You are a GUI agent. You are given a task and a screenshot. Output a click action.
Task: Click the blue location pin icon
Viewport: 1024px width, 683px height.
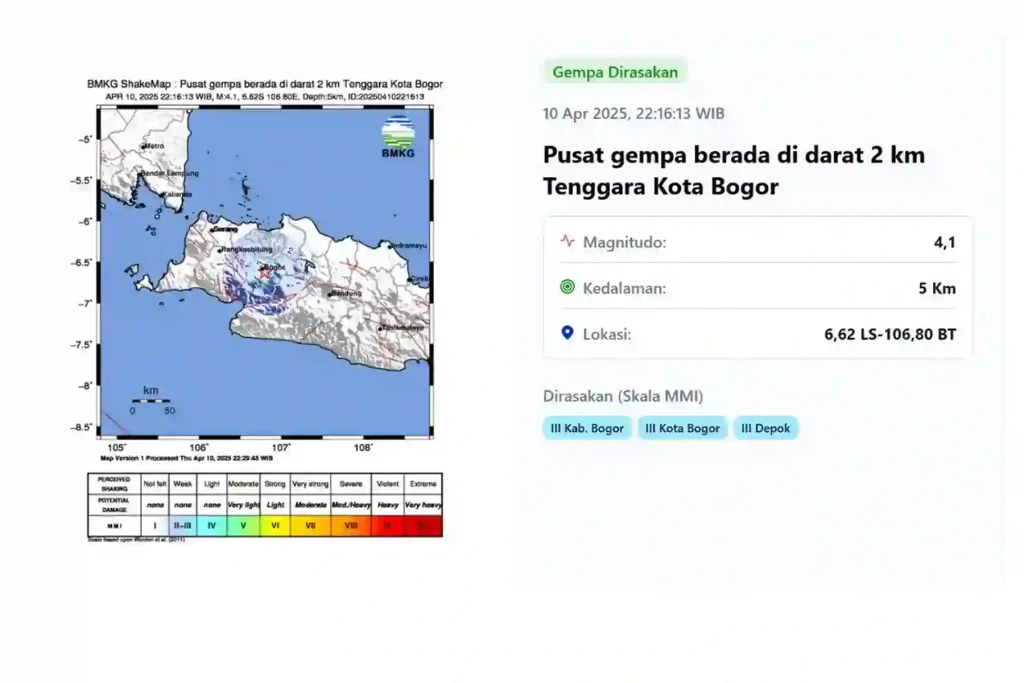coord(568,333)
